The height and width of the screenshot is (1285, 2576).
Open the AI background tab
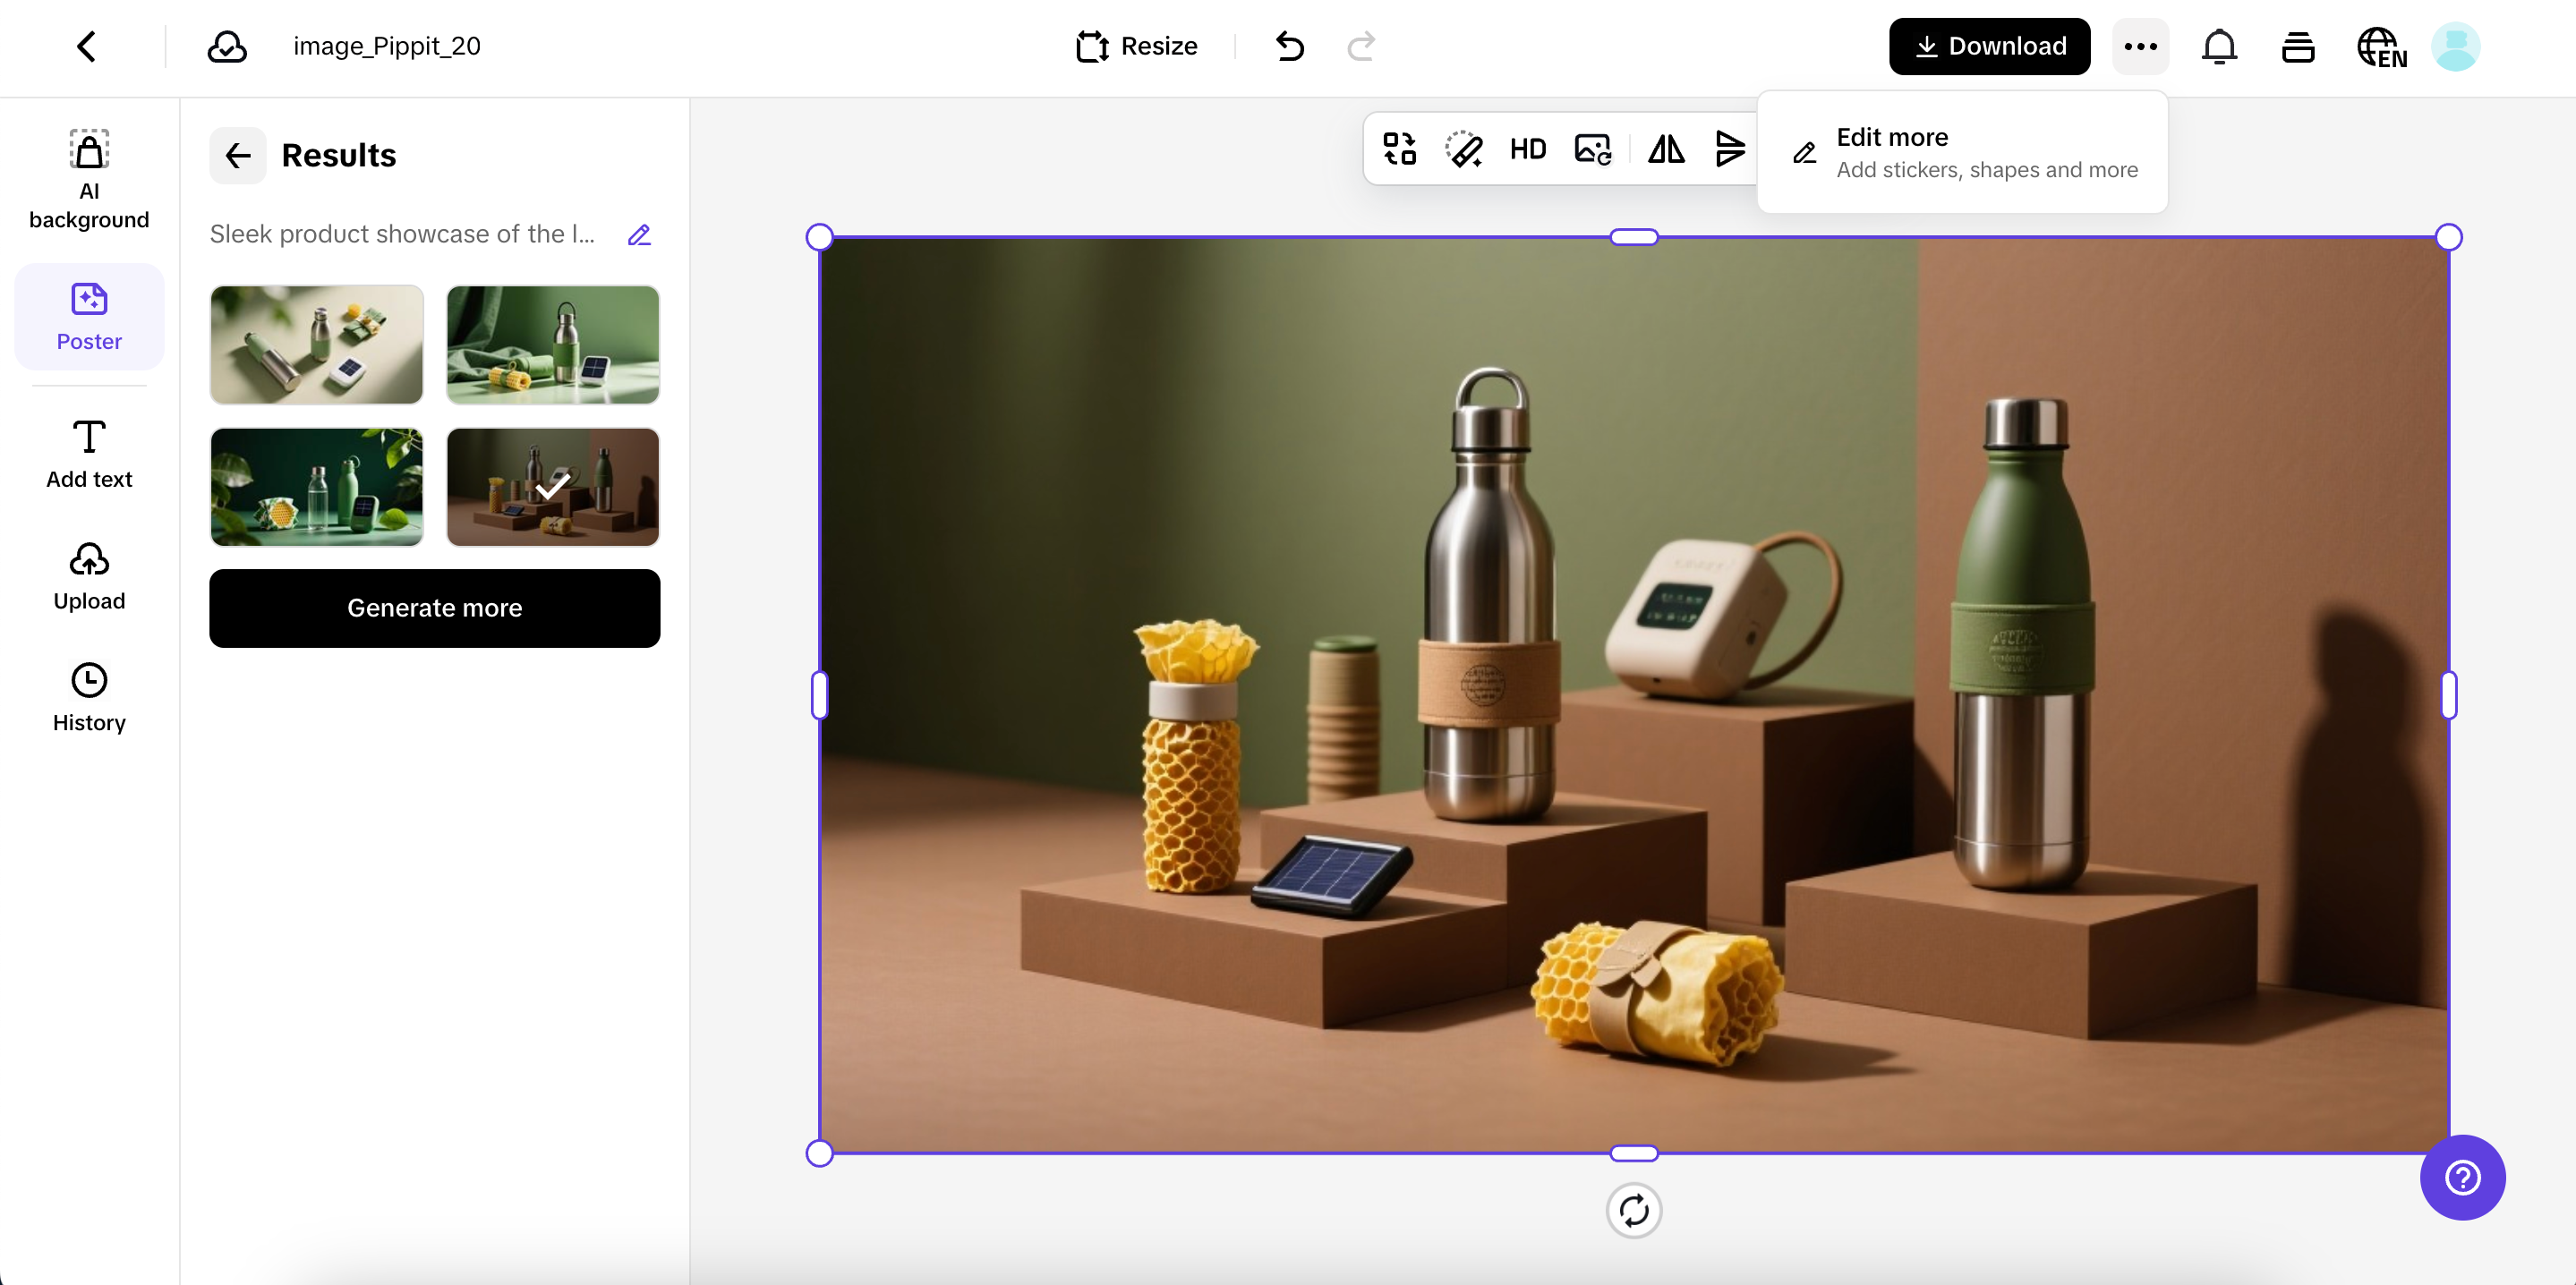(89, 180)
